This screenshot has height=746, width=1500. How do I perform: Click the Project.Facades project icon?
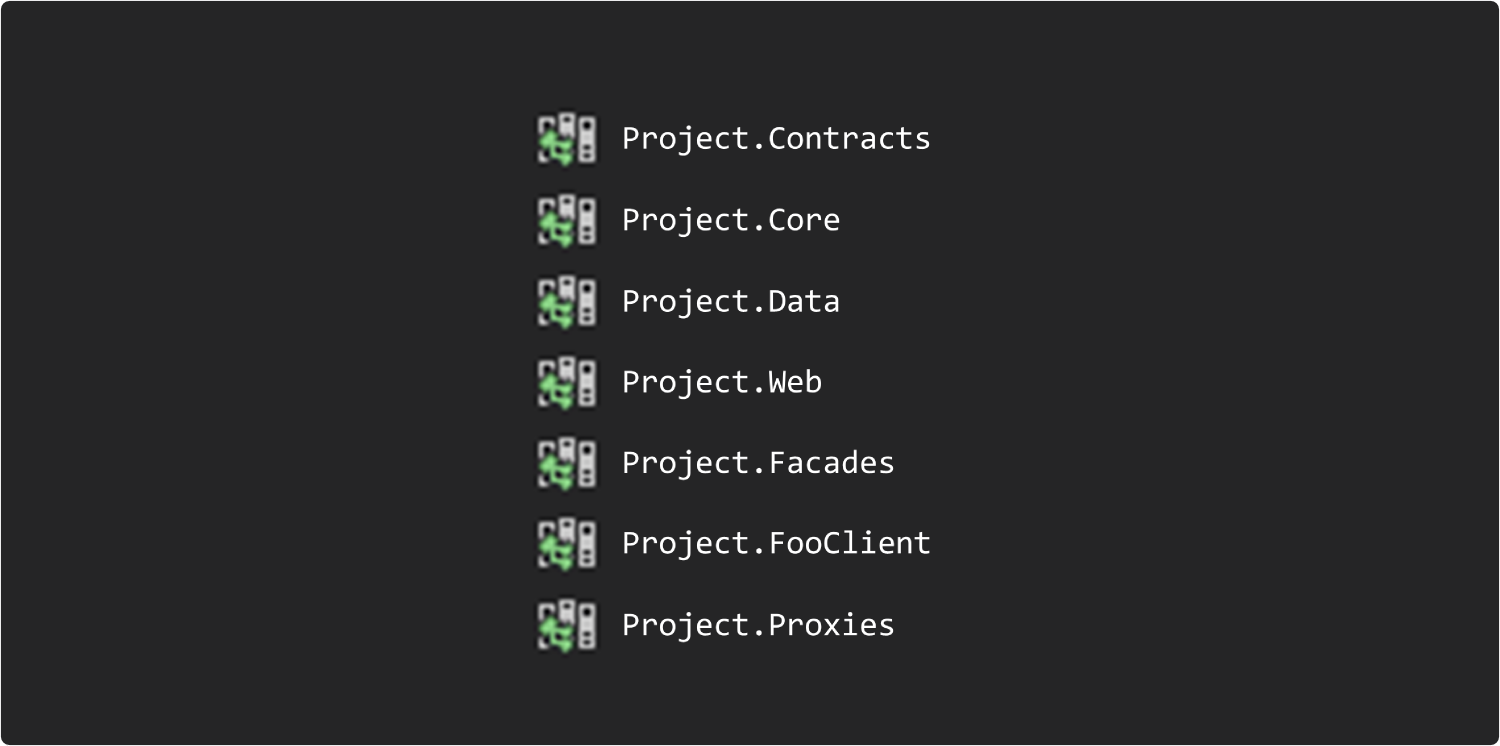pos(567,463)
